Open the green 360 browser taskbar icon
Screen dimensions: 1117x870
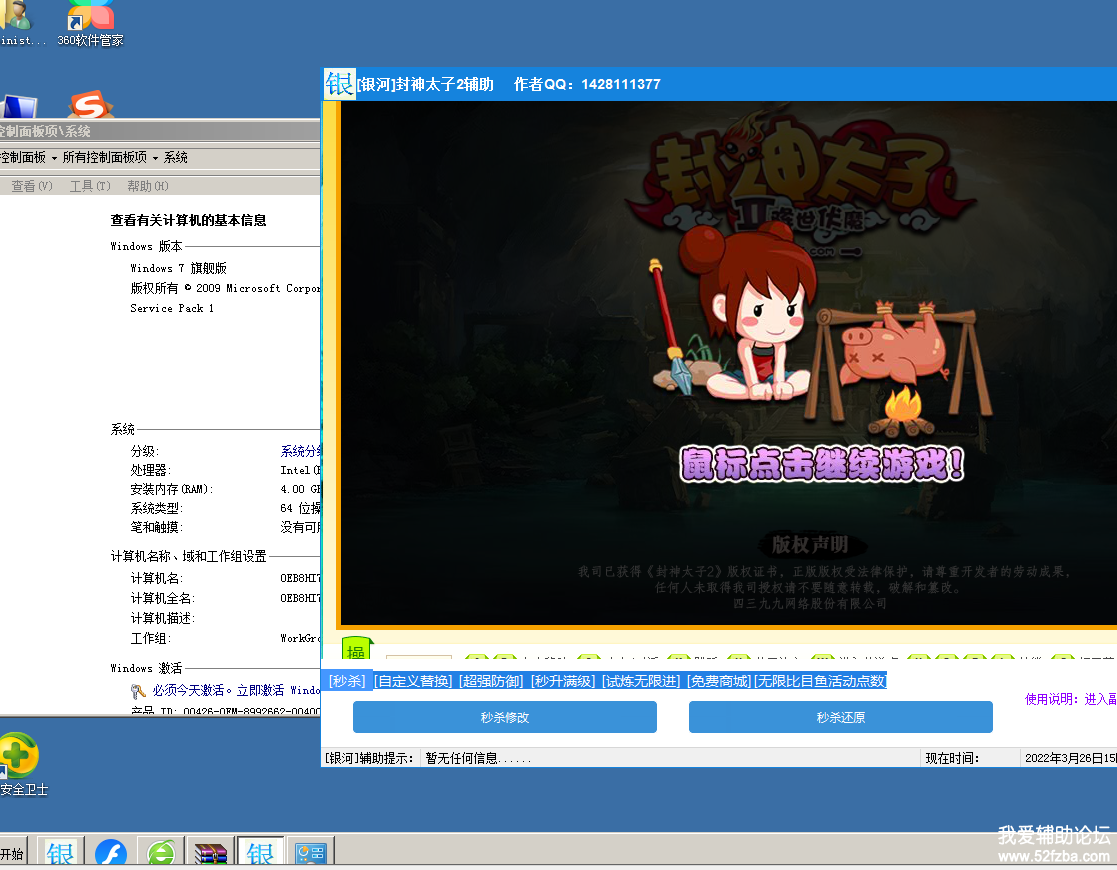161,852
